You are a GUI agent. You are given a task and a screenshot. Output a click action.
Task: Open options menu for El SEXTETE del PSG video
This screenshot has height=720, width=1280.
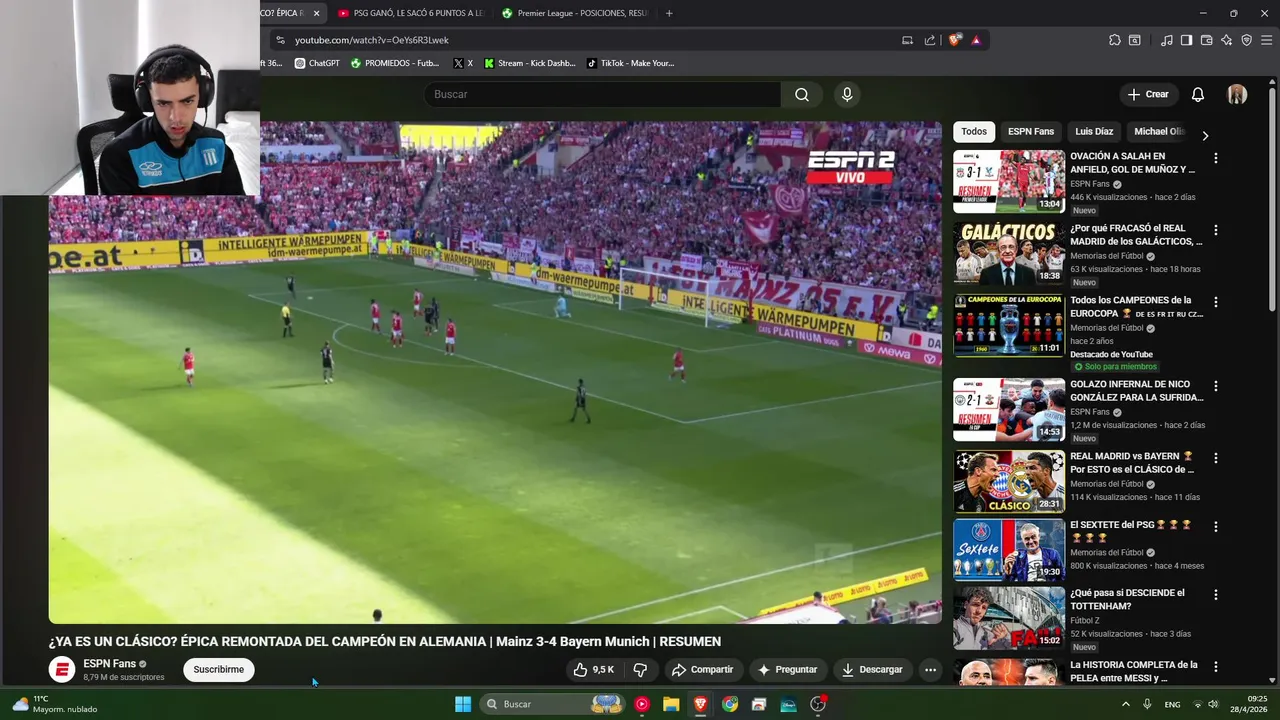tap(1216, 526)
